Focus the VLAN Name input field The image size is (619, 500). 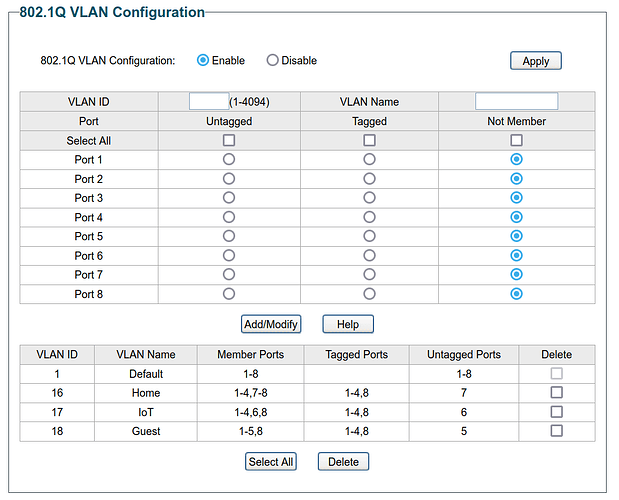pos(516,101)
